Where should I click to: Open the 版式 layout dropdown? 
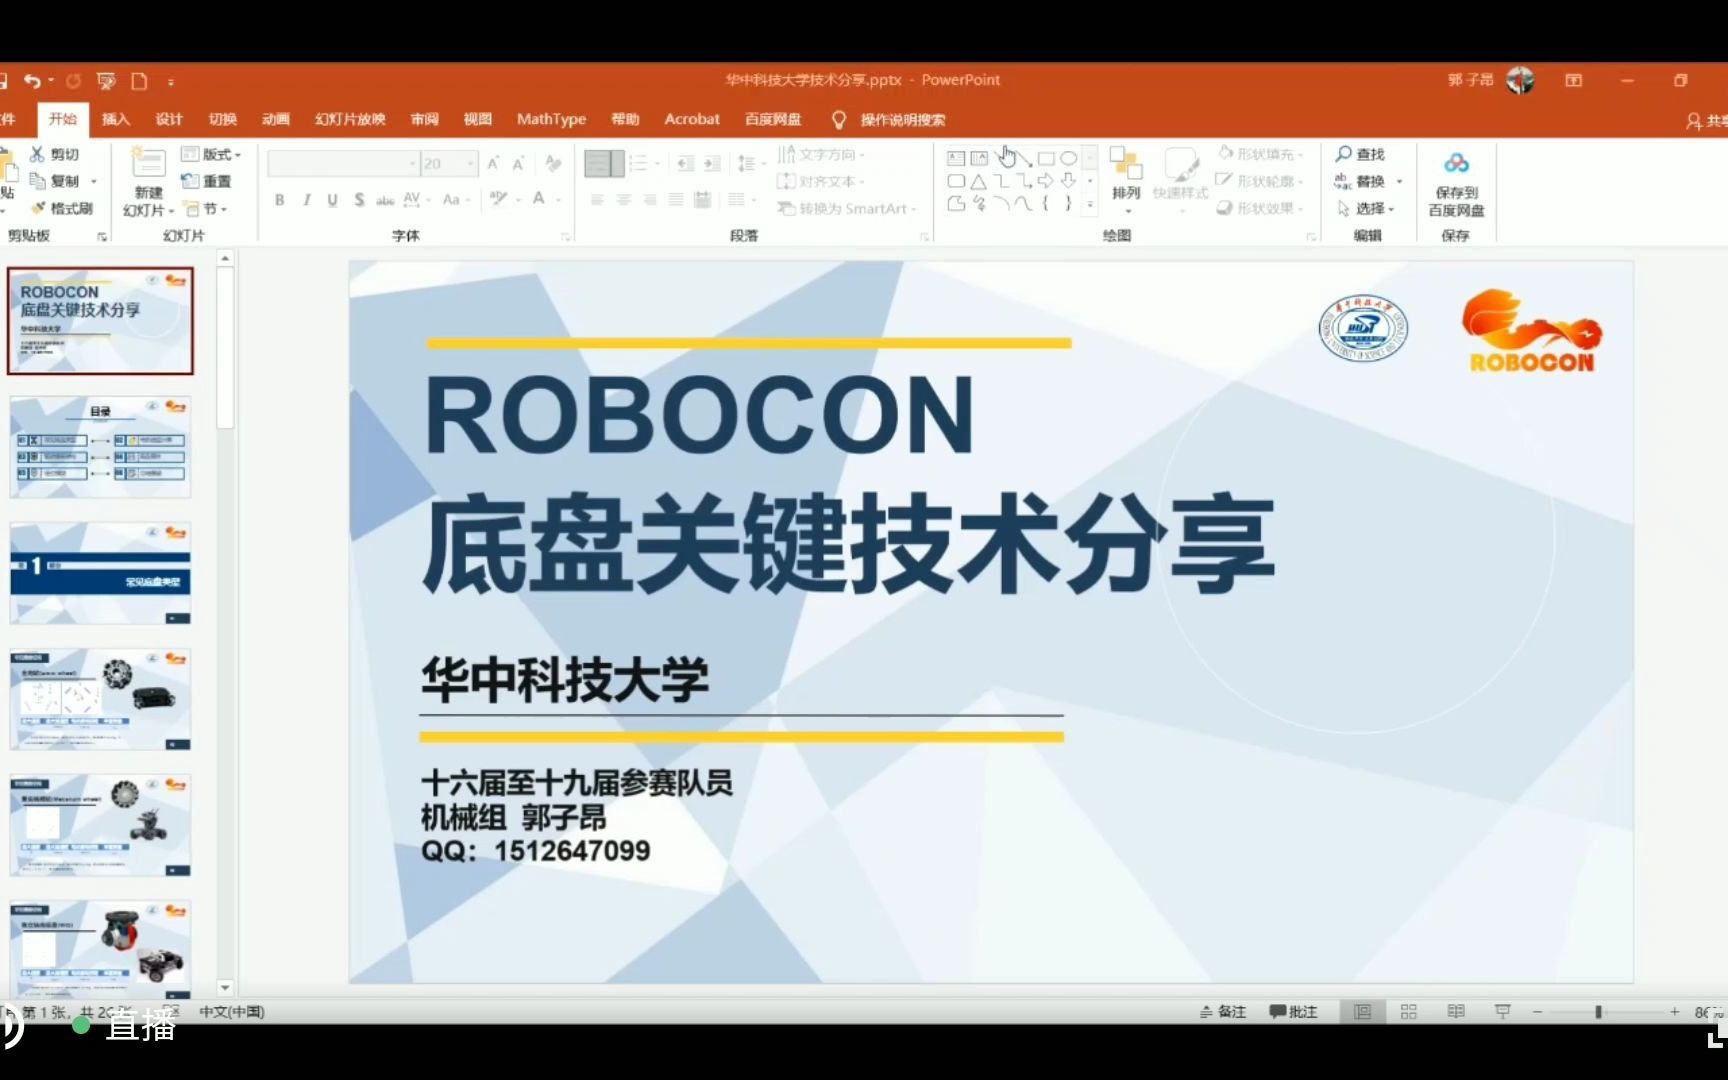[211, 154]
